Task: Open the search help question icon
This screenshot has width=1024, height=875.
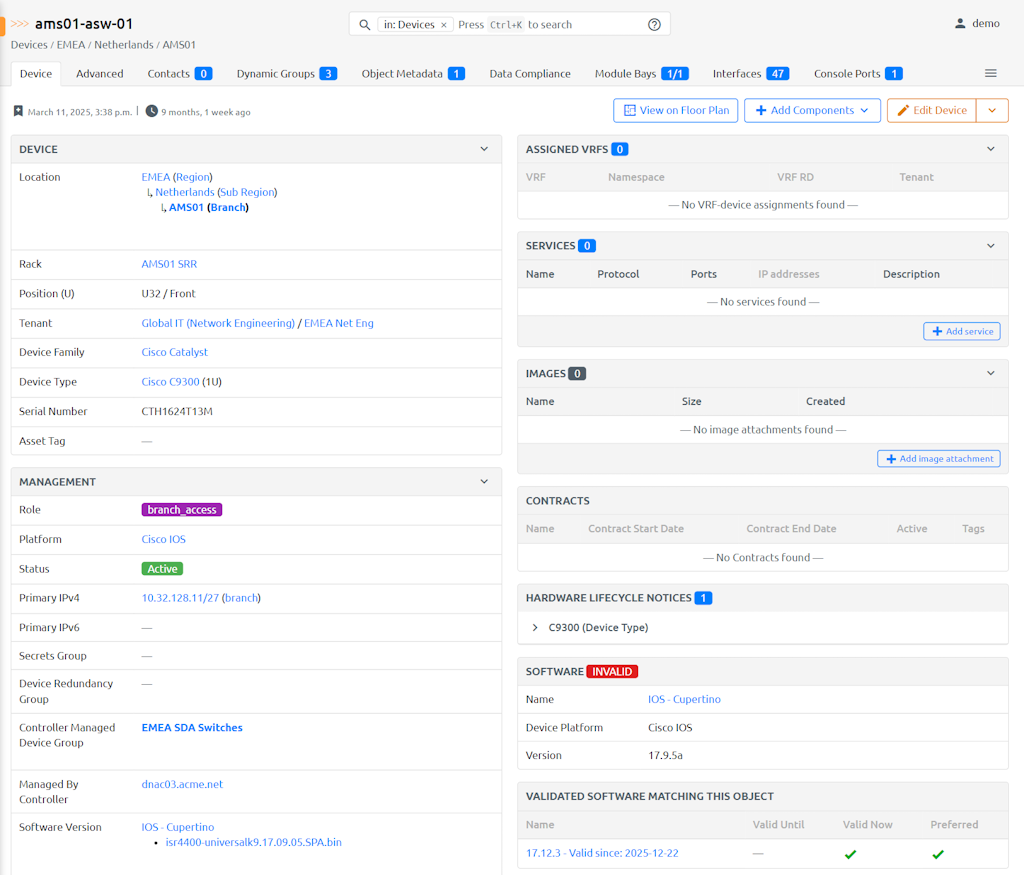Action: [654, 25]
